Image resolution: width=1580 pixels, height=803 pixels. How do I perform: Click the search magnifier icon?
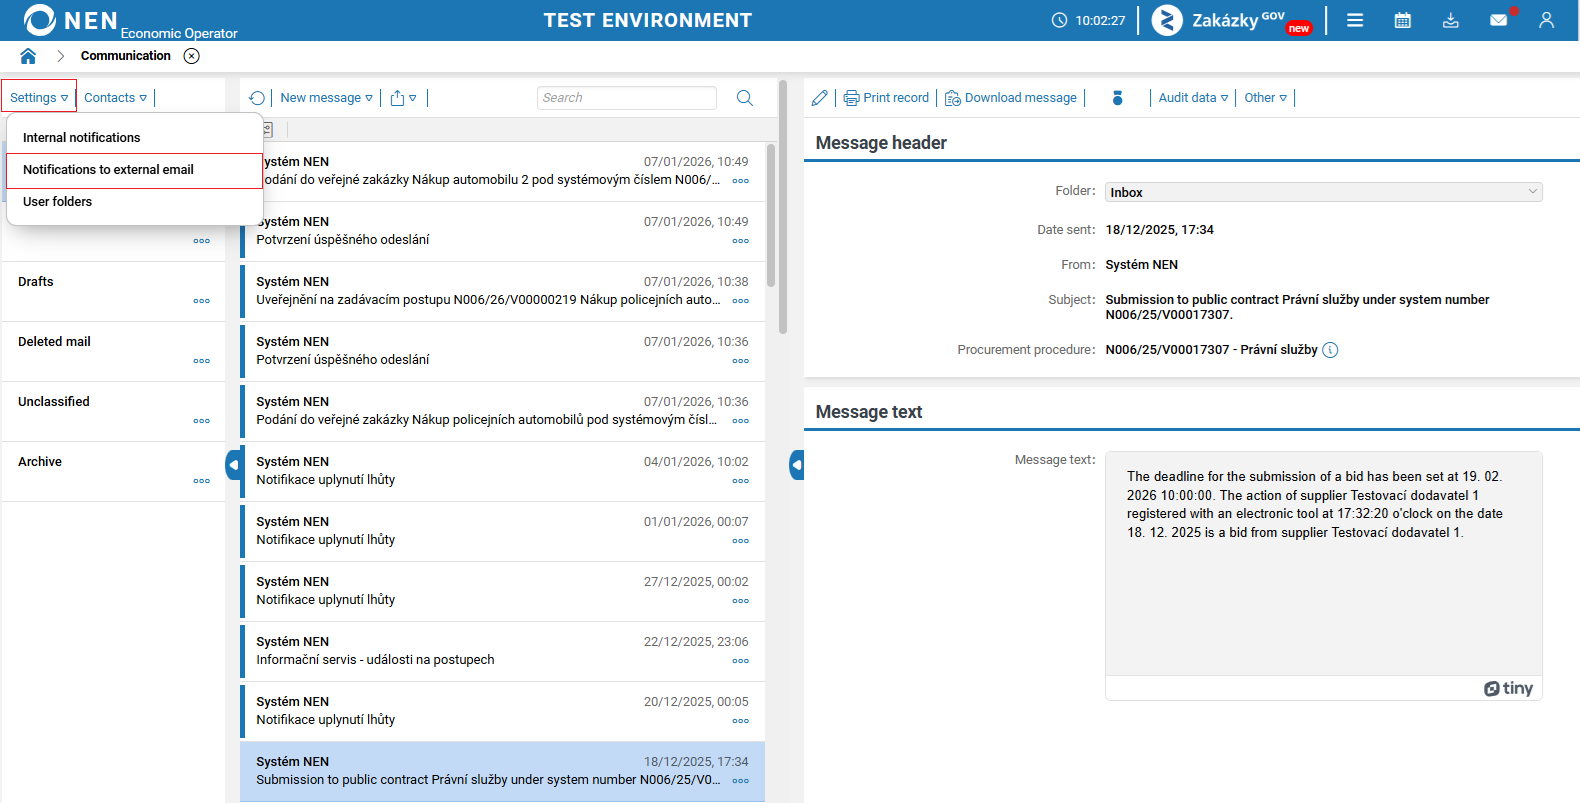[x=745, y=97]
